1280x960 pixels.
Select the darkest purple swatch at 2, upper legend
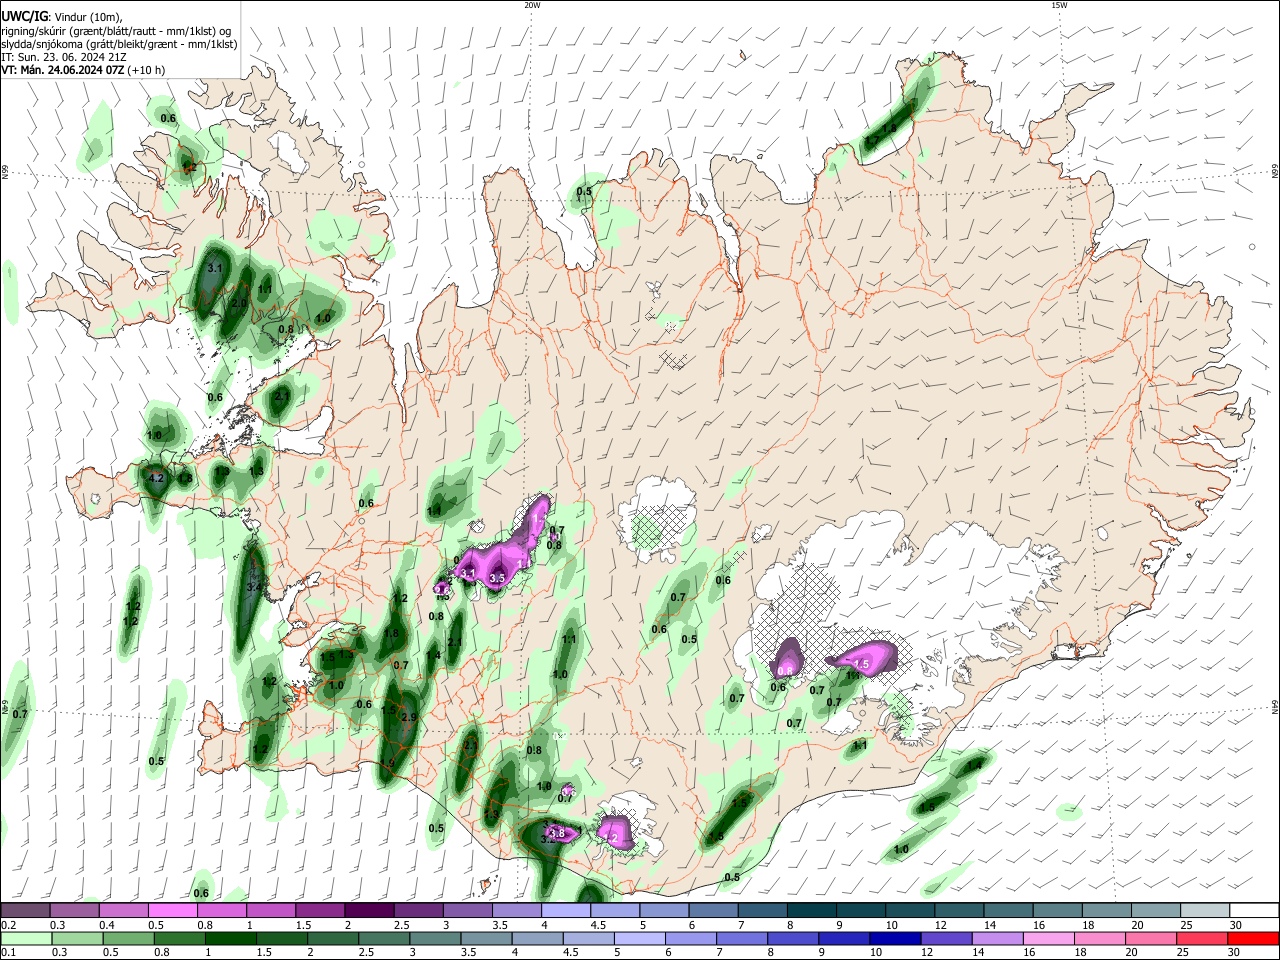pos(369,910)
